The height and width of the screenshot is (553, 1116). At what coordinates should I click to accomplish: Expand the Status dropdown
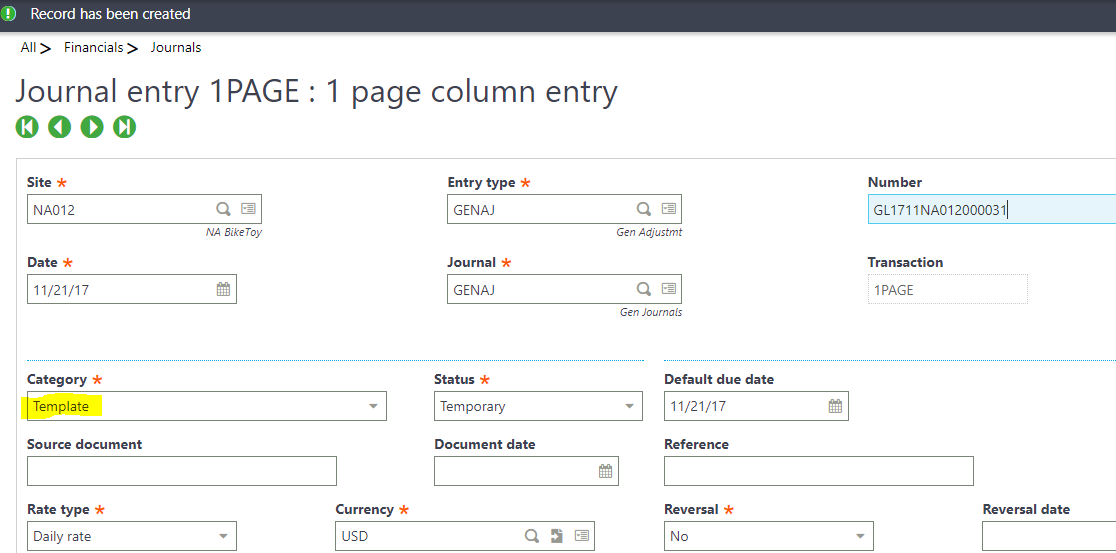pos(629,406)
